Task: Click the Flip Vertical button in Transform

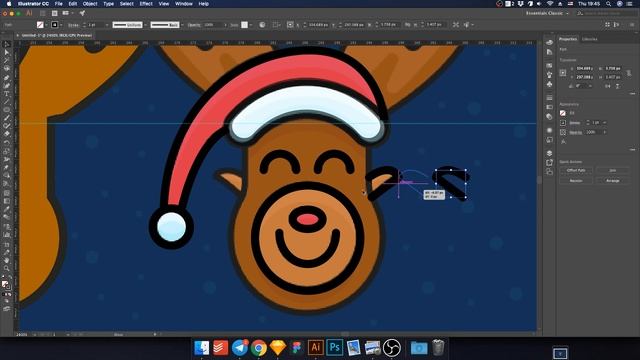Action: coord(618,86)
